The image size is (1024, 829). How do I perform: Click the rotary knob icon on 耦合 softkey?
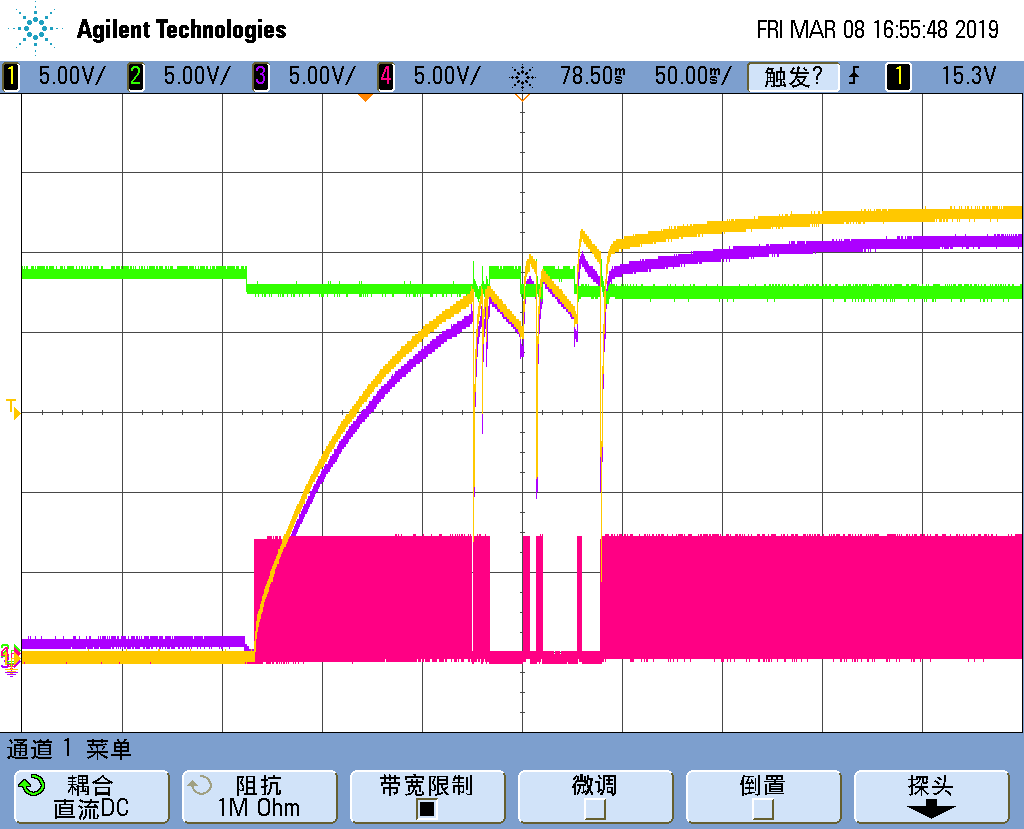[32, 785]
